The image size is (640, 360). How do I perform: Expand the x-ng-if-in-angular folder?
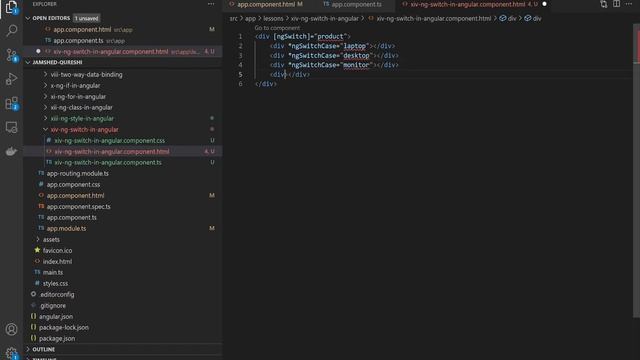[75, 86]
